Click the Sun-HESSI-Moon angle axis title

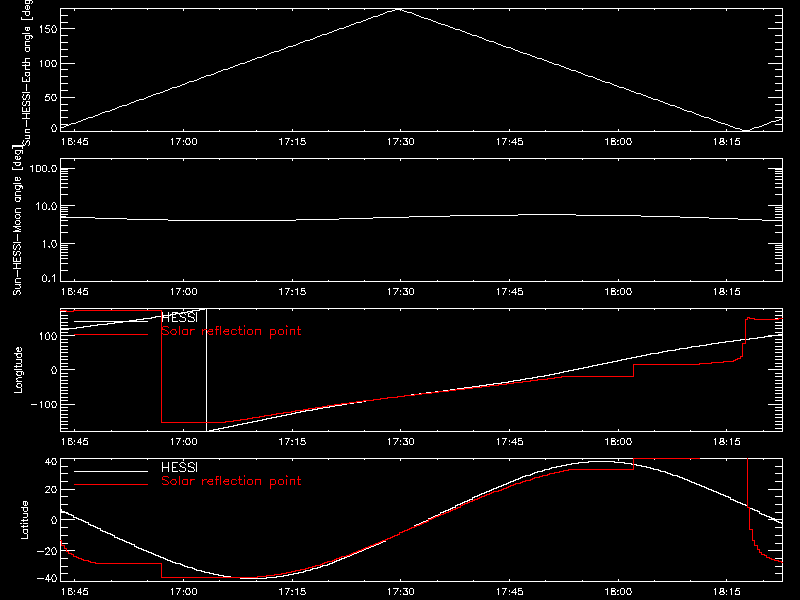coord(17,220)
